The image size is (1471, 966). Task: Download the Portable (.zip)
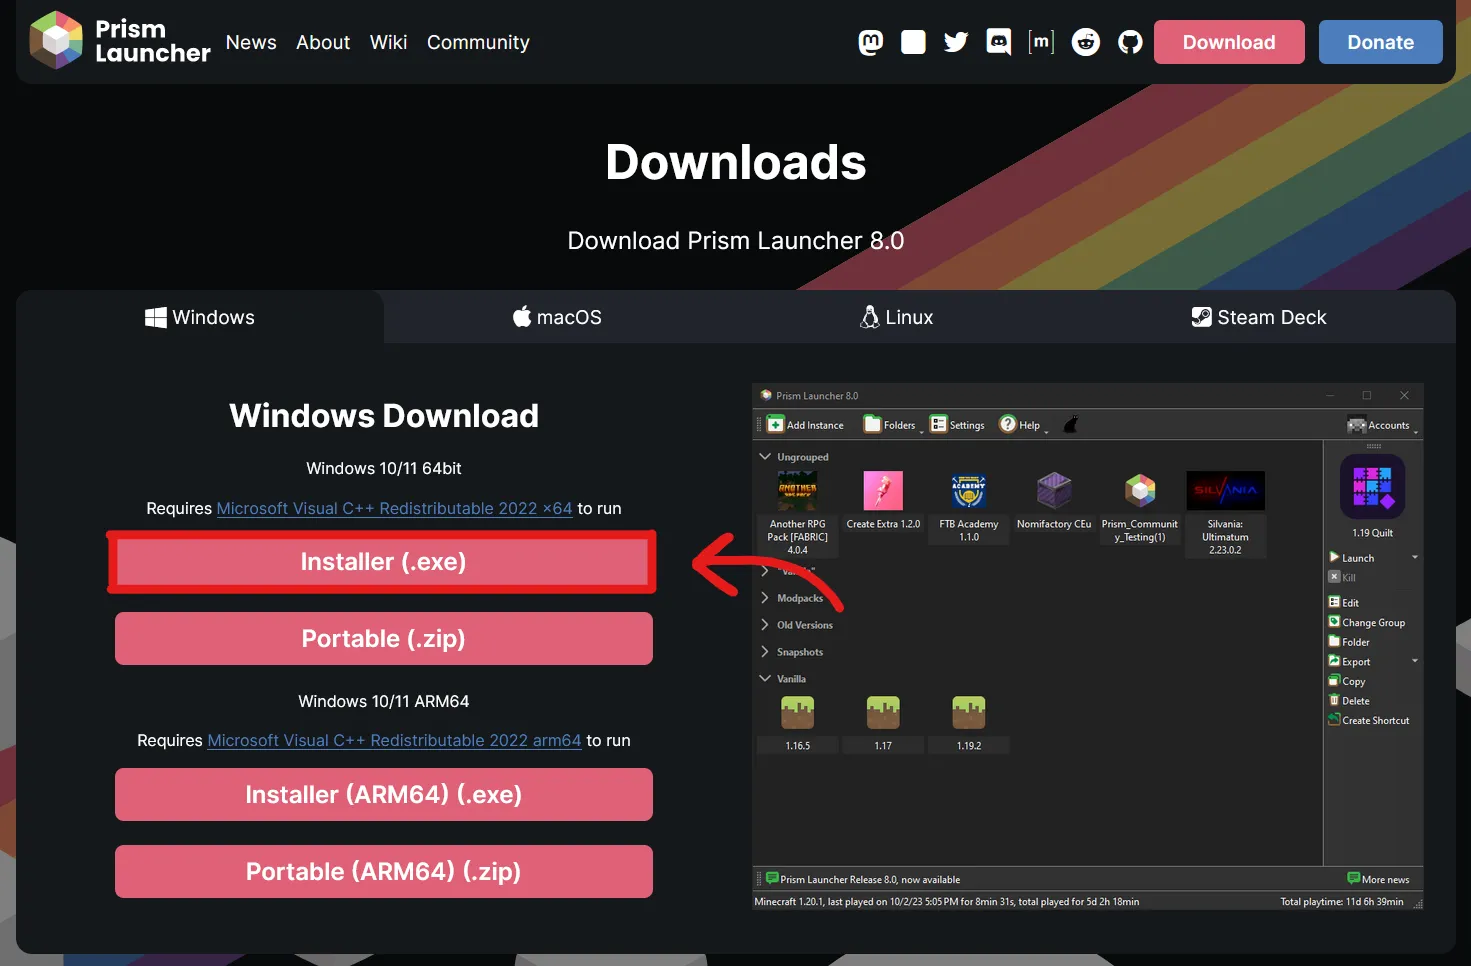coord(383,639)
